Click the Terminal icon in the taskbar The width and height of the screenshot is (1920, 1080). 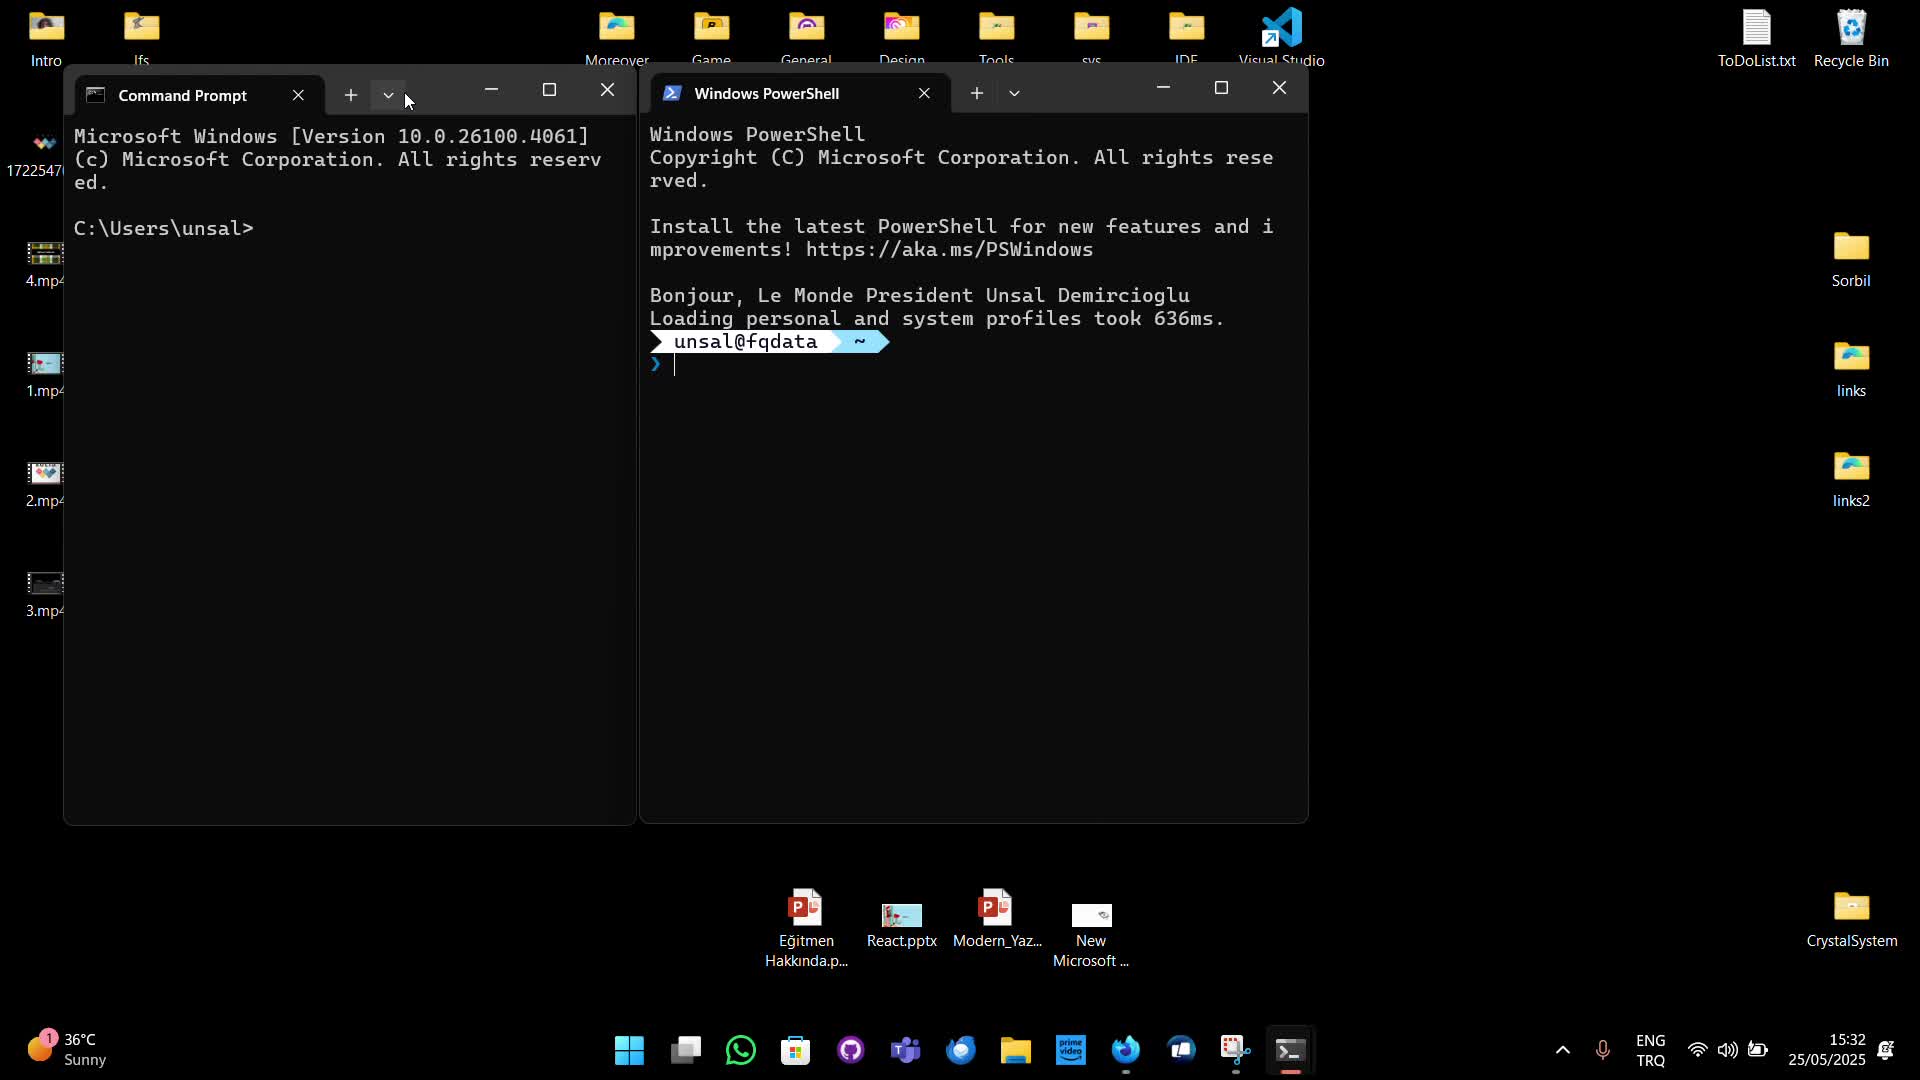pos(1291,1050)
